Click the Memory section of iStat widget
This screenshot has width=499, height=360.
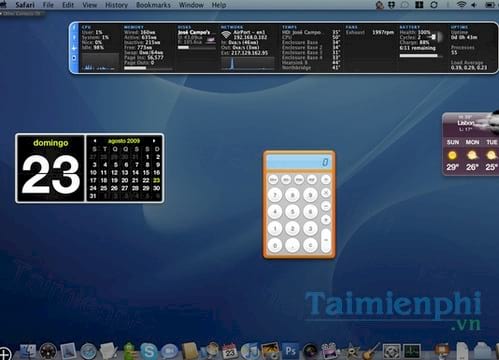148,48
